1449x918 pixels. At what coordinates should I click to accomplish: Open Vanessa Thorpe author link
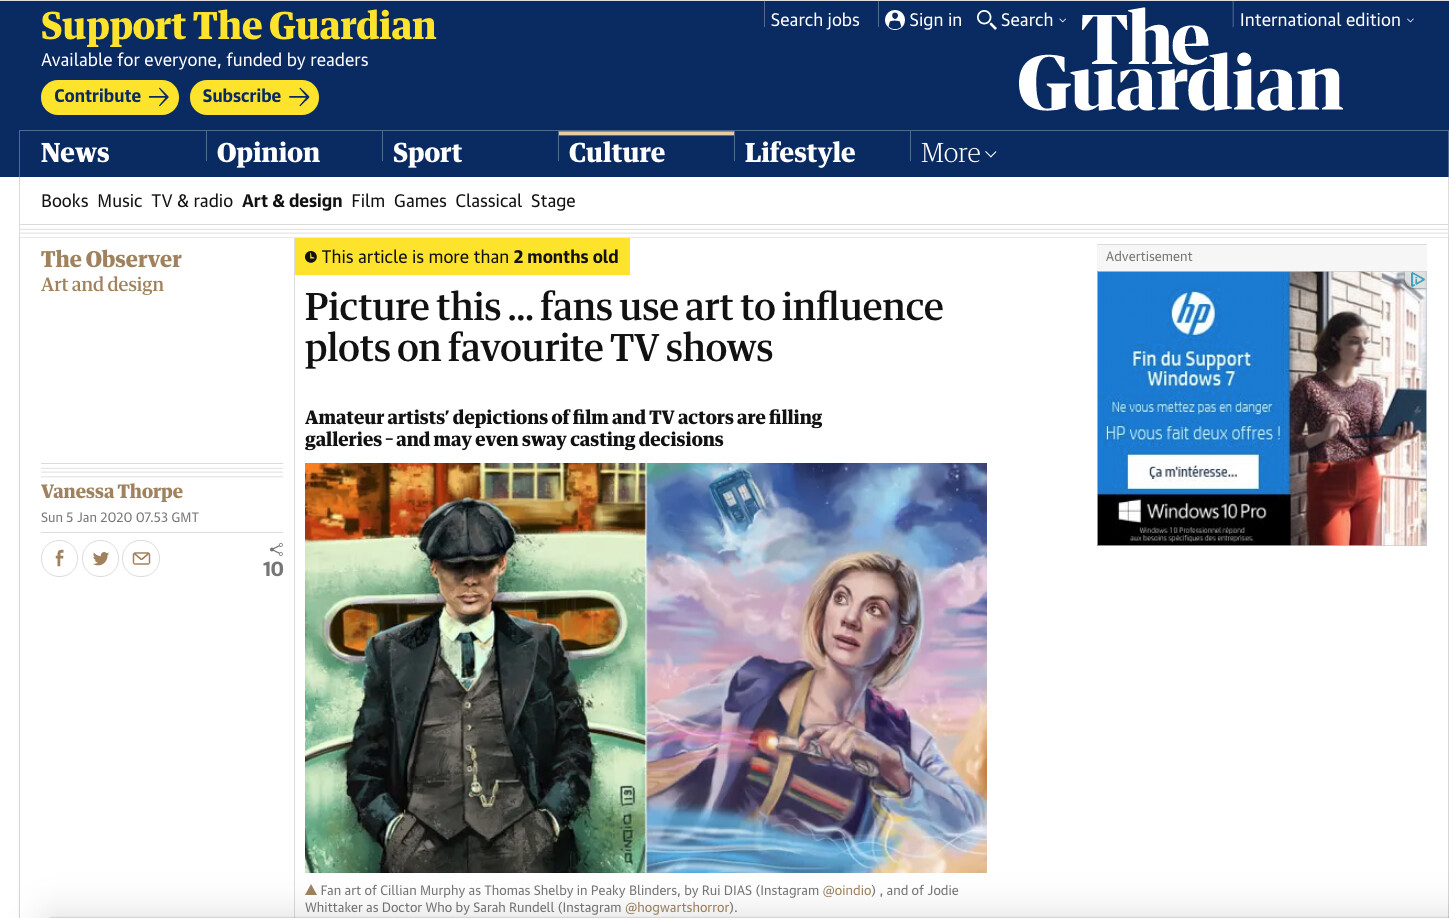(x=112, y=491)
